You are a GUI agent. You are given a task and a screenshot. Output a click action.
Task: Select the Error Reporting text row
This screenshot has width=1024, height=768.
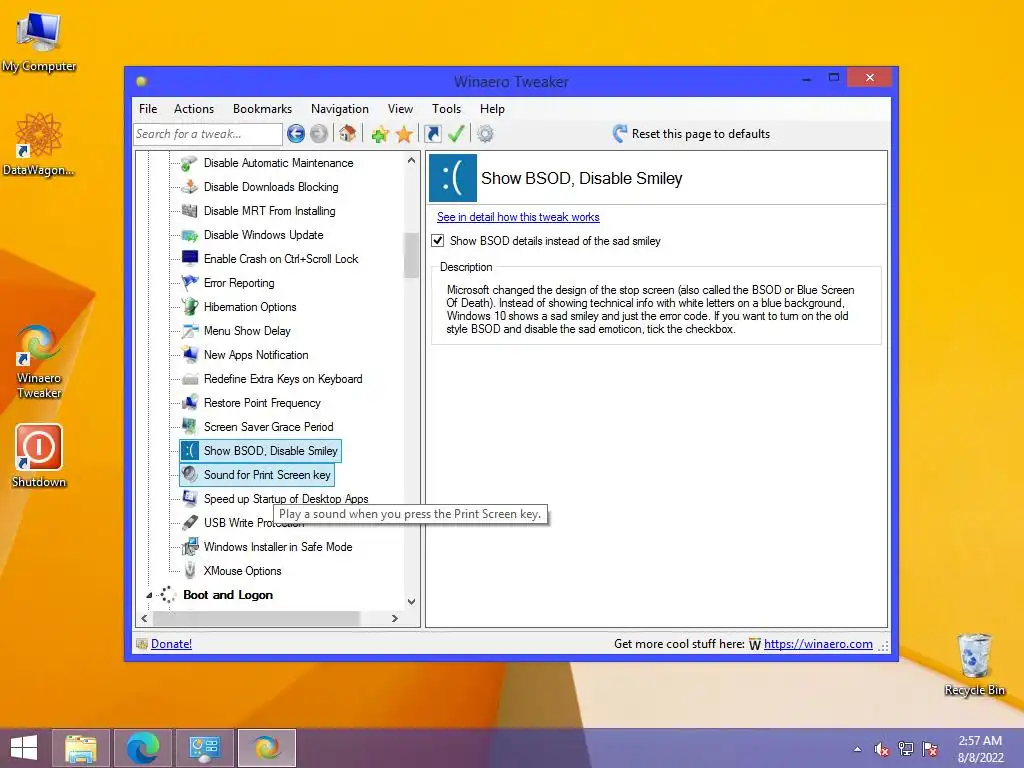[239, 283]
